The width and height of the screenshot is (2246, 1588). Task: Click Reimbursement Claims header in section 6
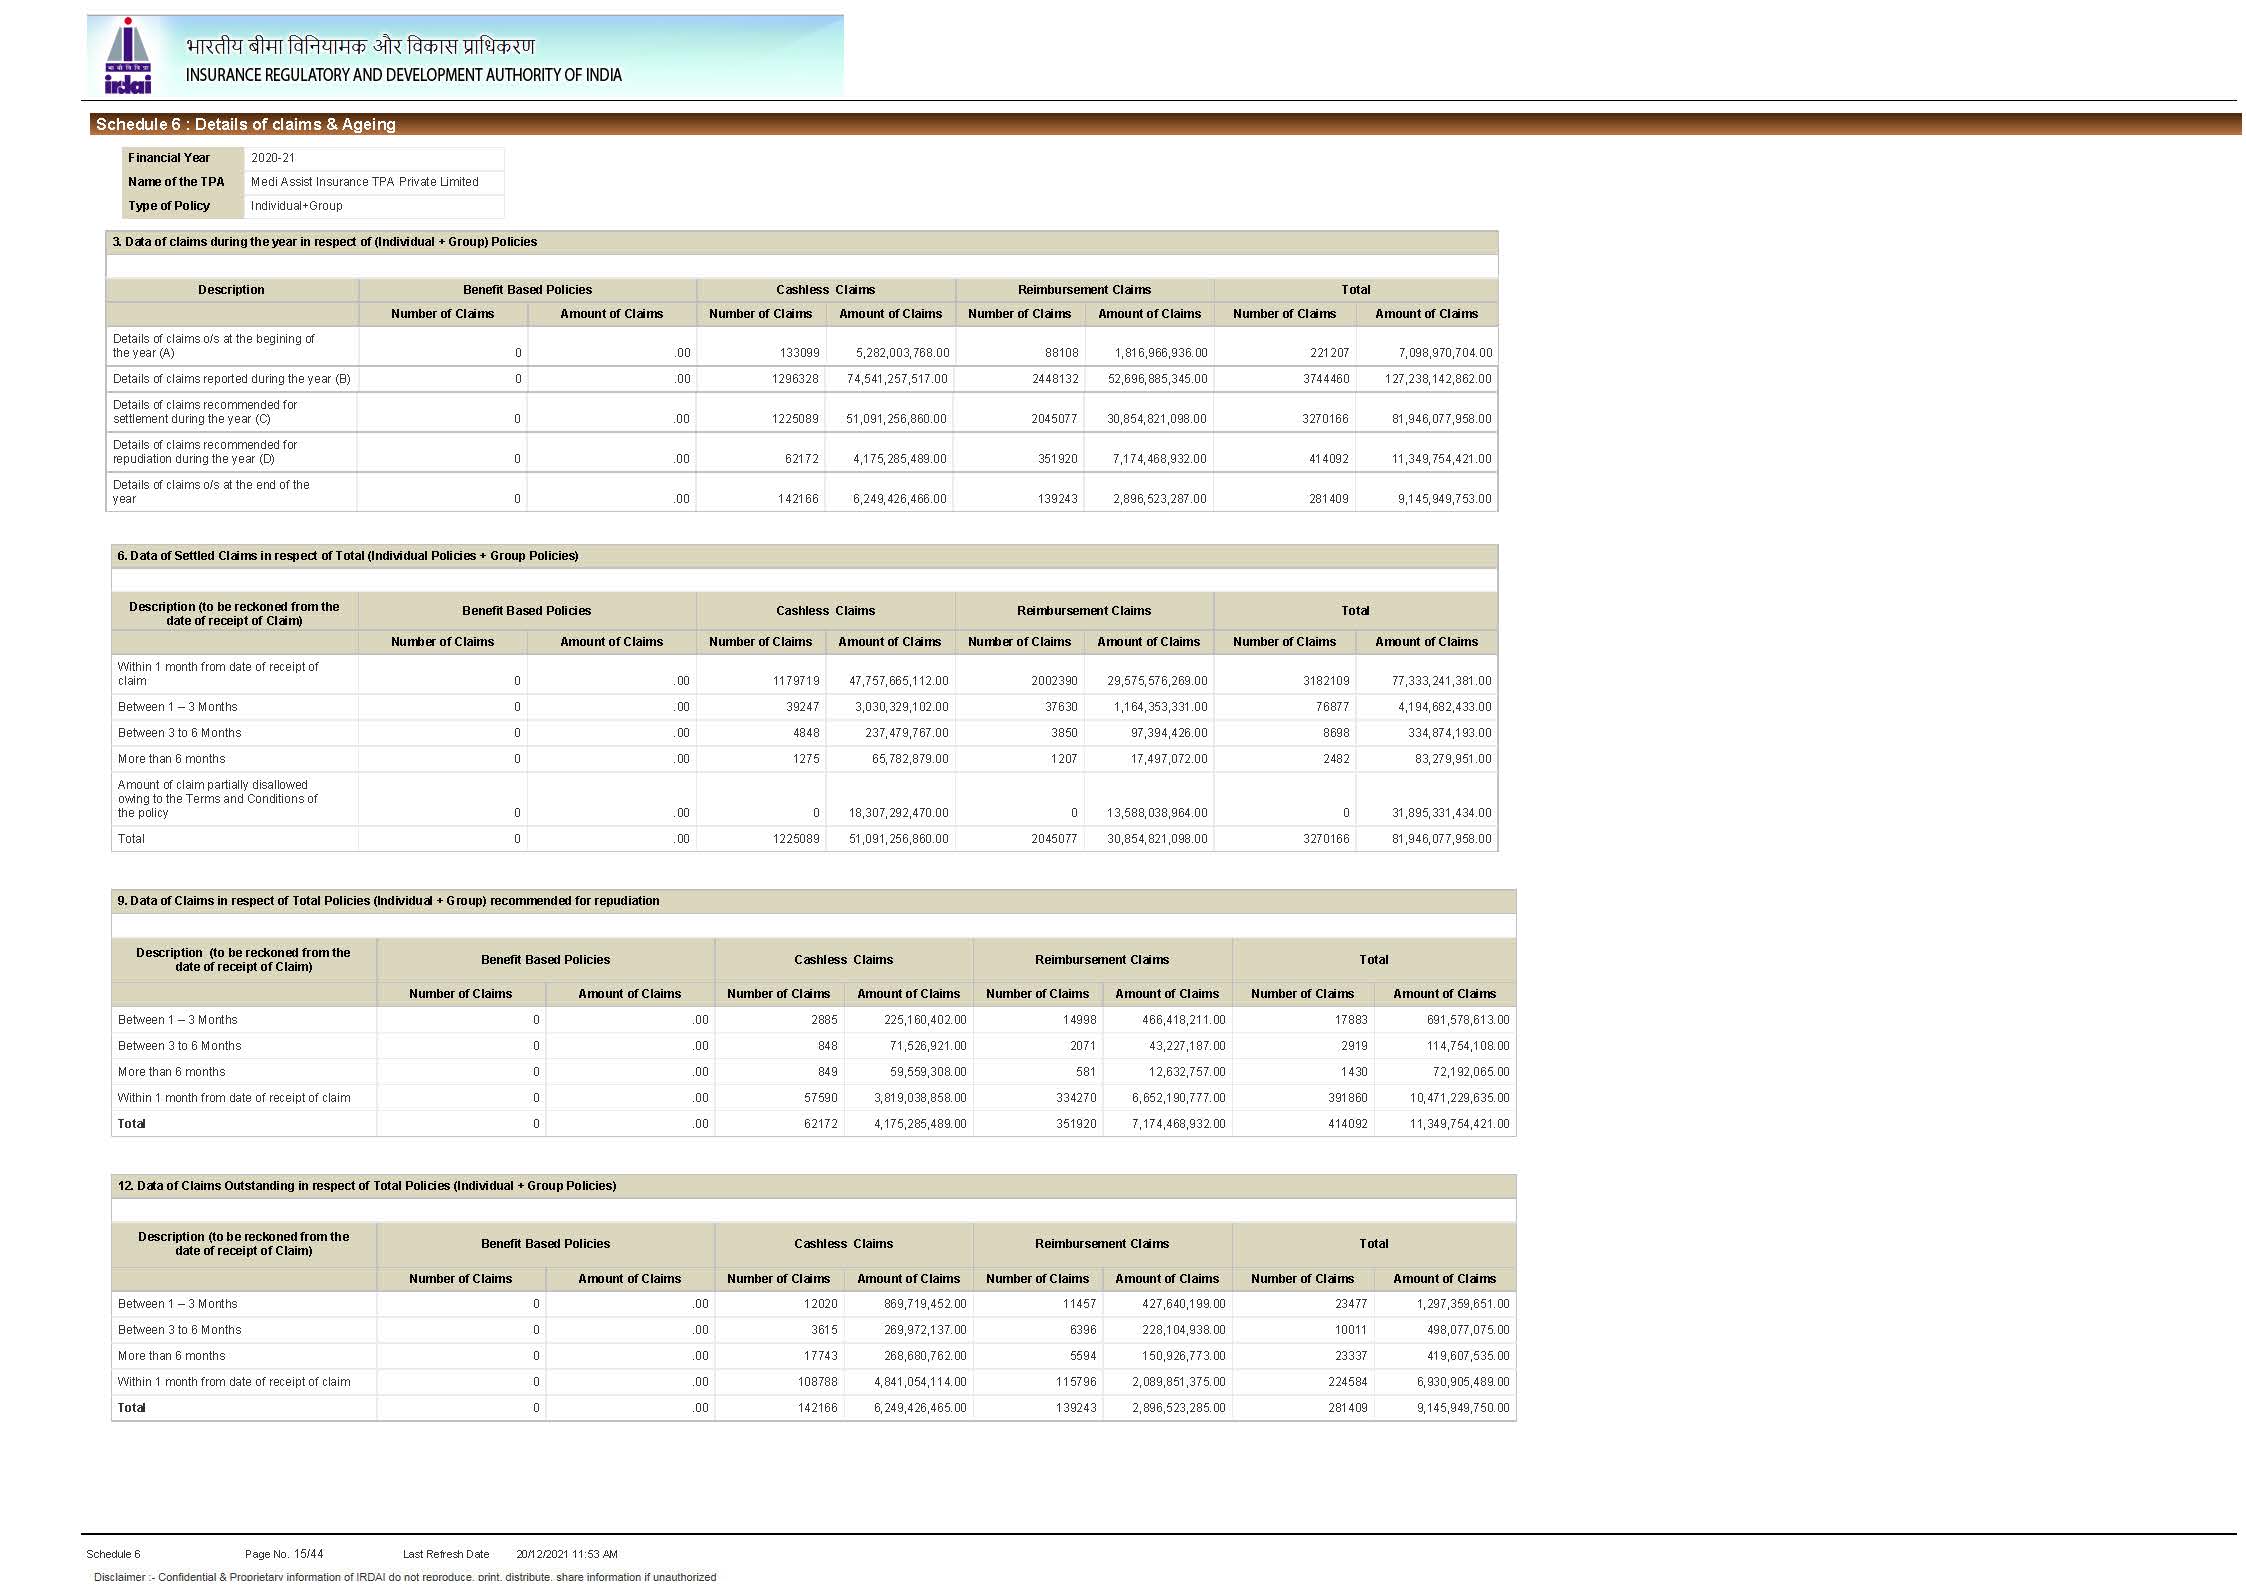tap(1083, 611)
